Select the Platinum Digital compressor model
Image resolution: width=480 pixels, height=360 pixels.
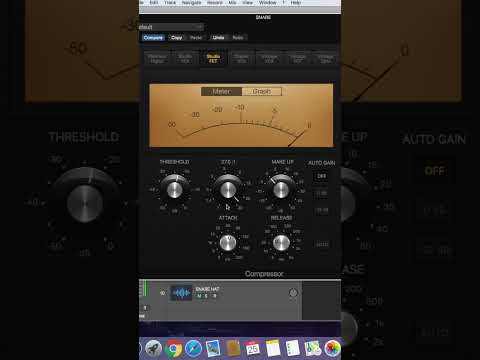click(157, 59)
